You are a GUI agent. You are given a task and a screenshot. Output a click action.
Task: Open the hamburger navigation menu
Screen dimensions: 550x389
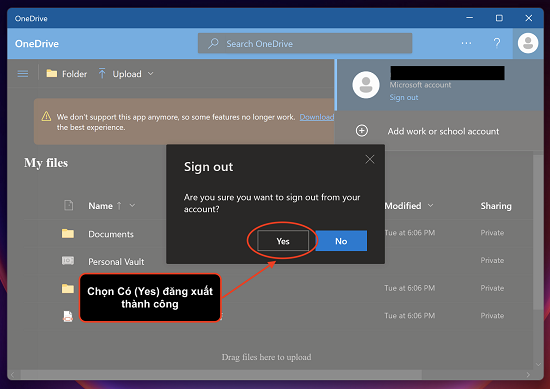tap(23, 74)
